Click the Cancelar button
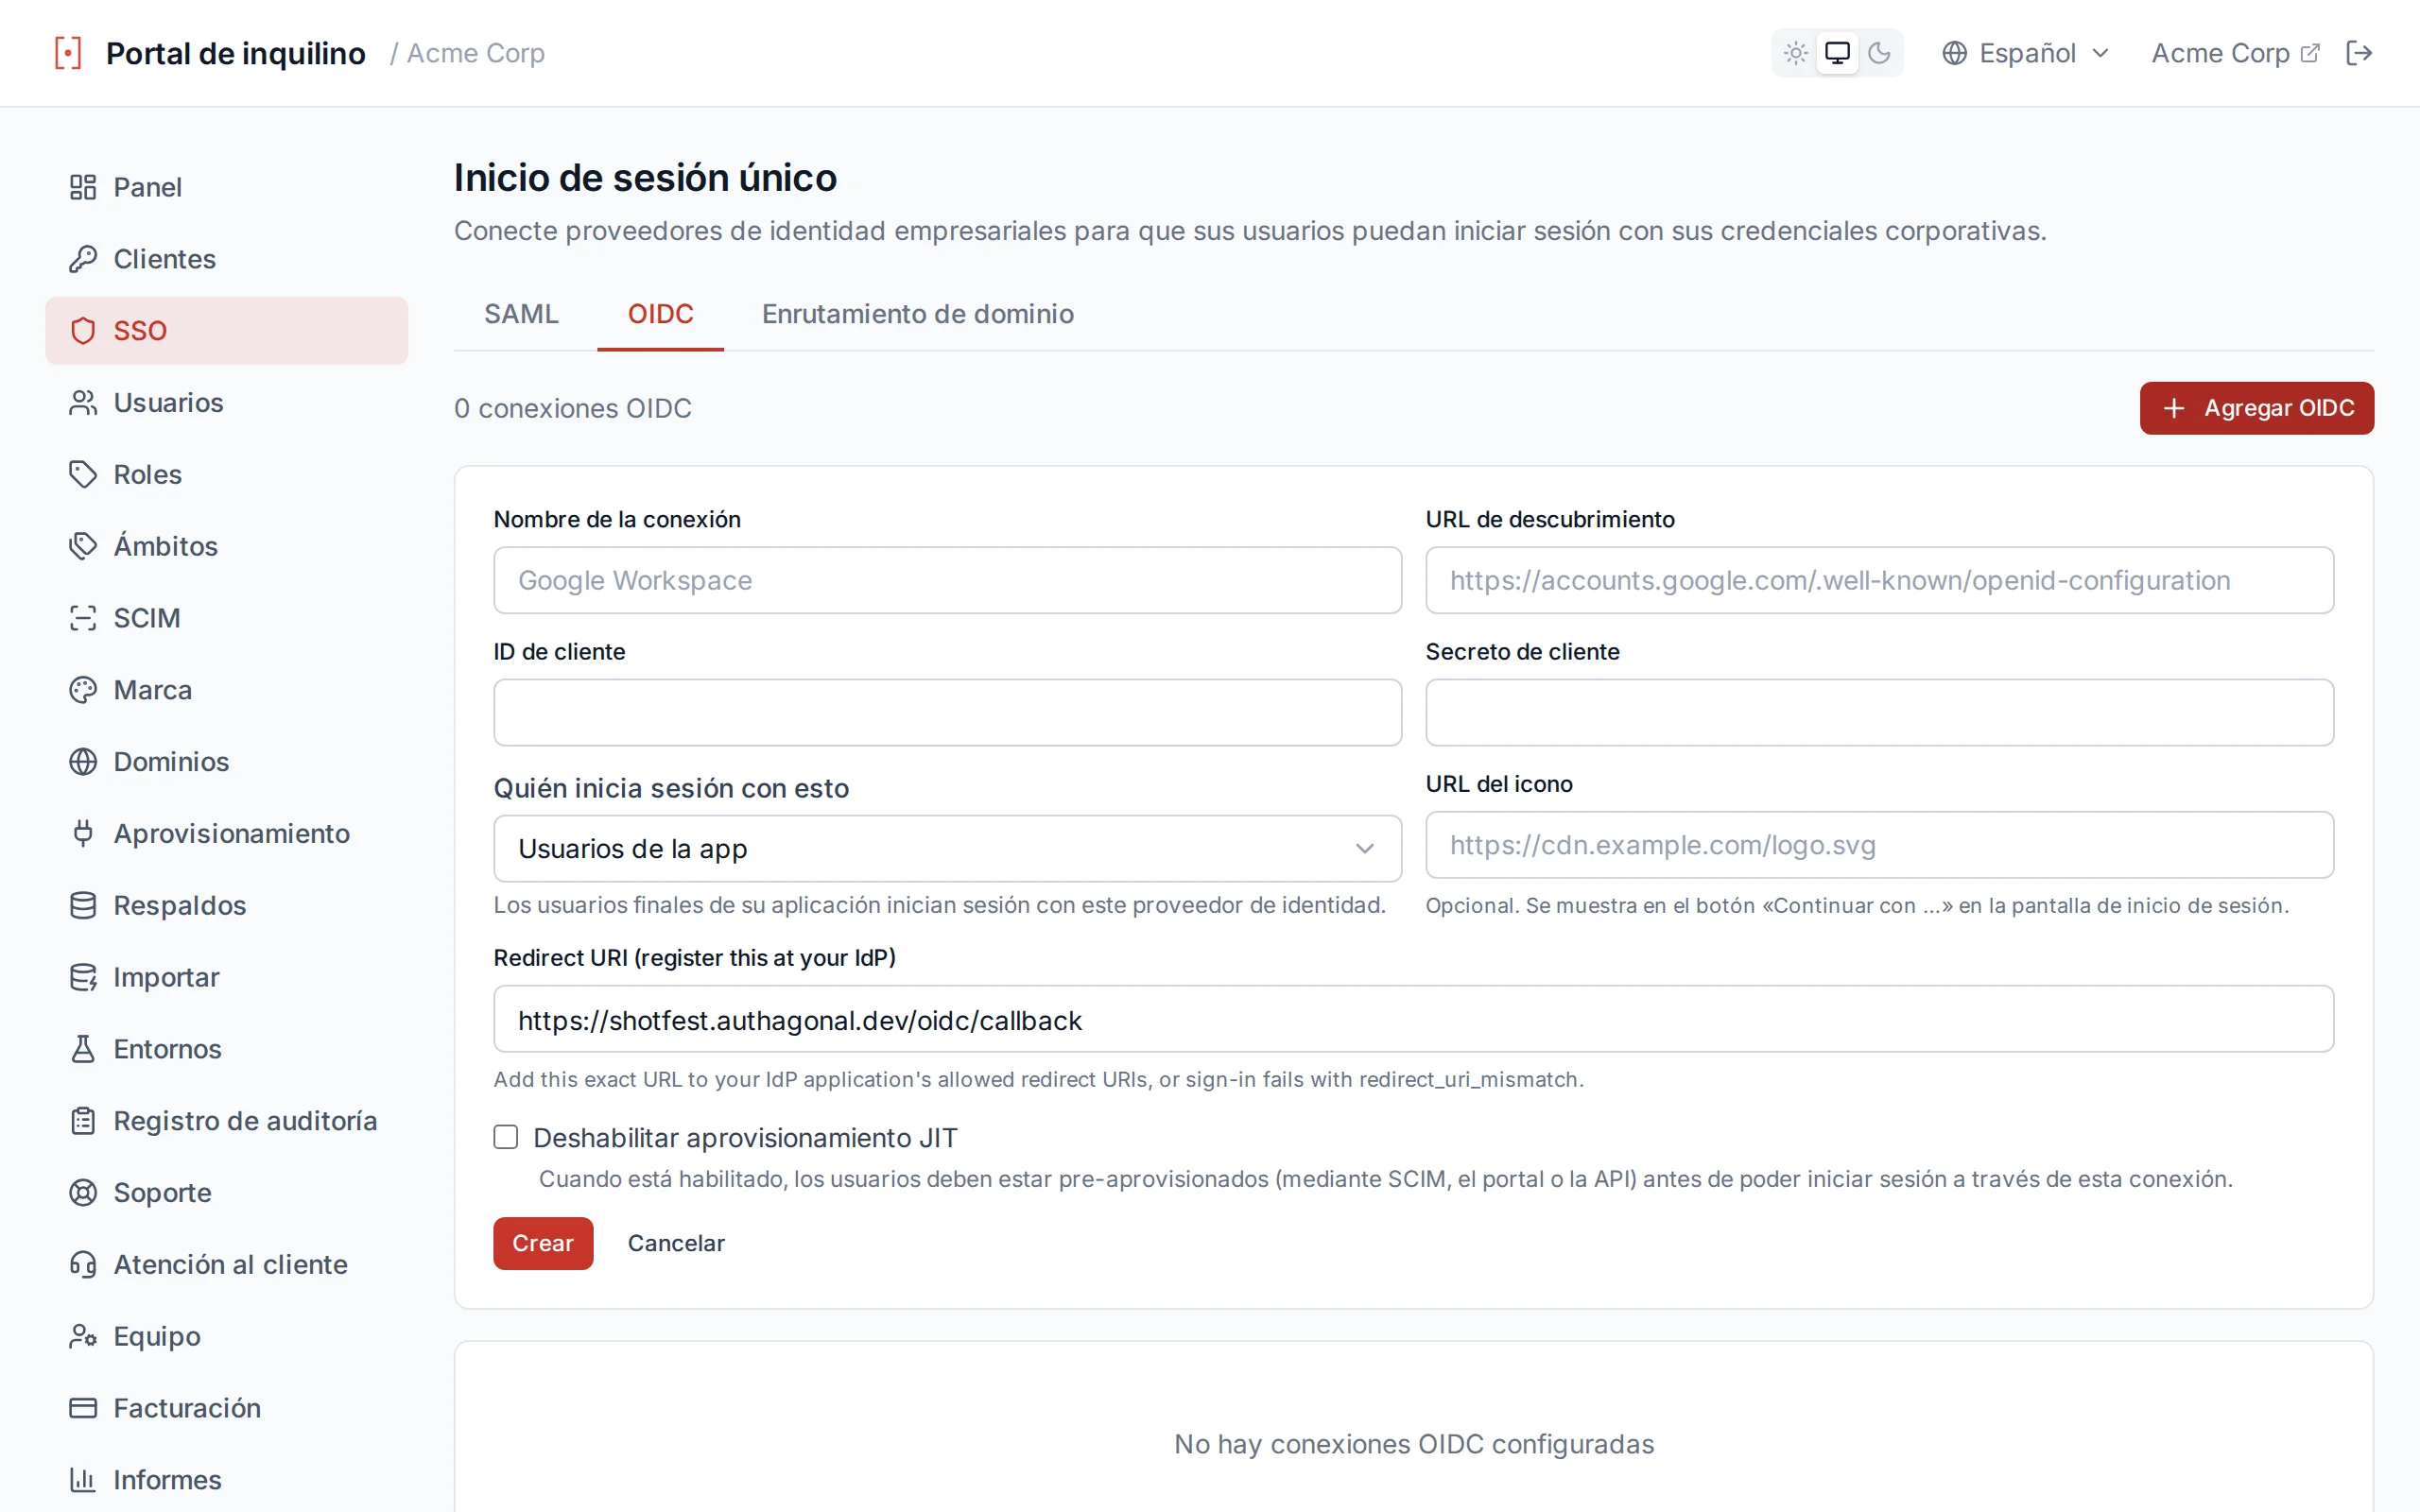 [x=676, y=1243]
